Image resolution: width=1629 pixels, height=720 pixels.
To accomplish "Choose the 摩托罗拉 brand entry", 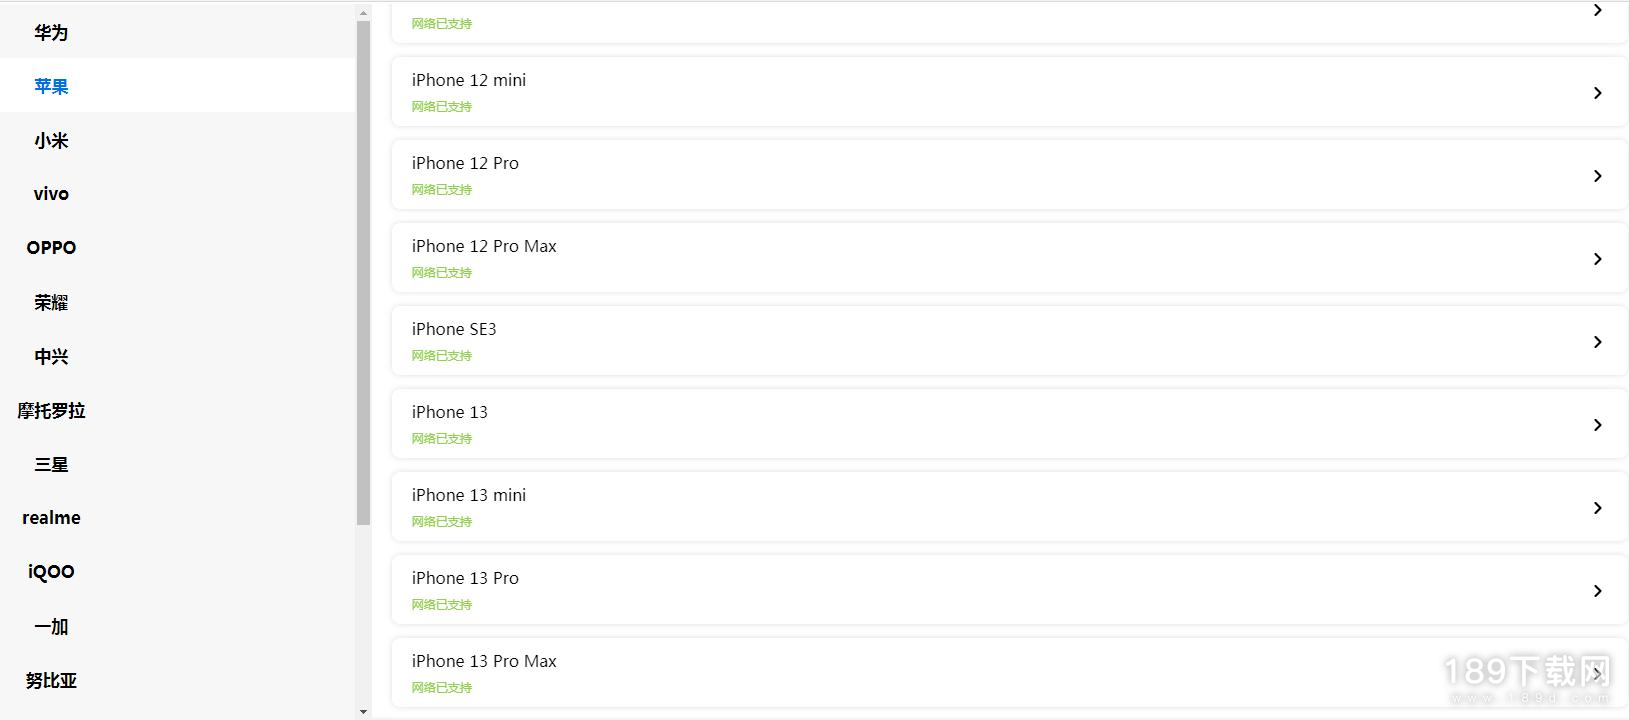I will pos(51,410).
